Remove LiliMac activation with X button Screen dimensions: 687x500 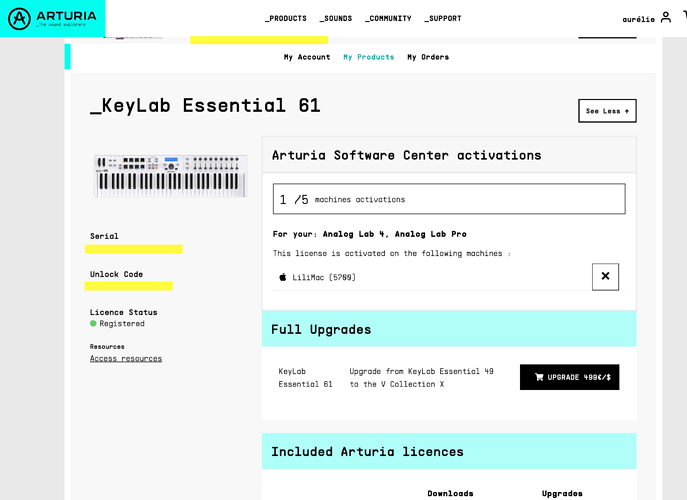[605, 277]
